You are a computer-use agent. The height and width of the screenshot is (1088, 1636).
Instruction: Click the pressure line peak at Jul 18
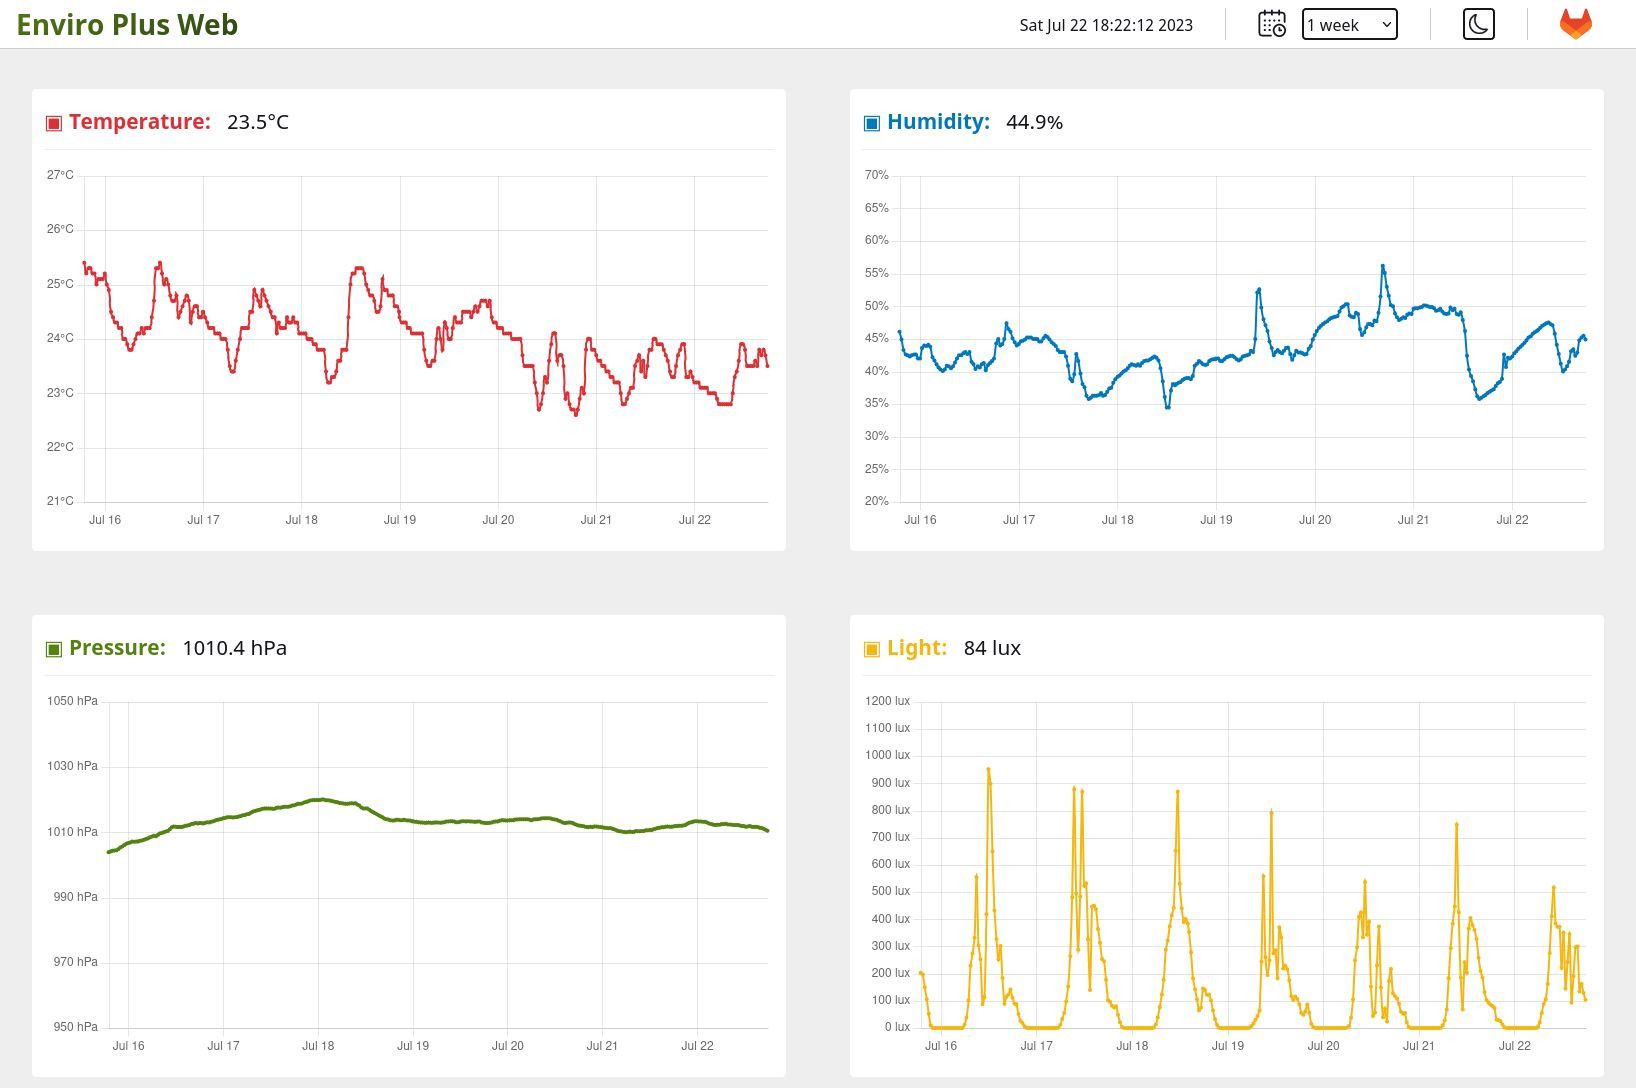tap(319, 799)
